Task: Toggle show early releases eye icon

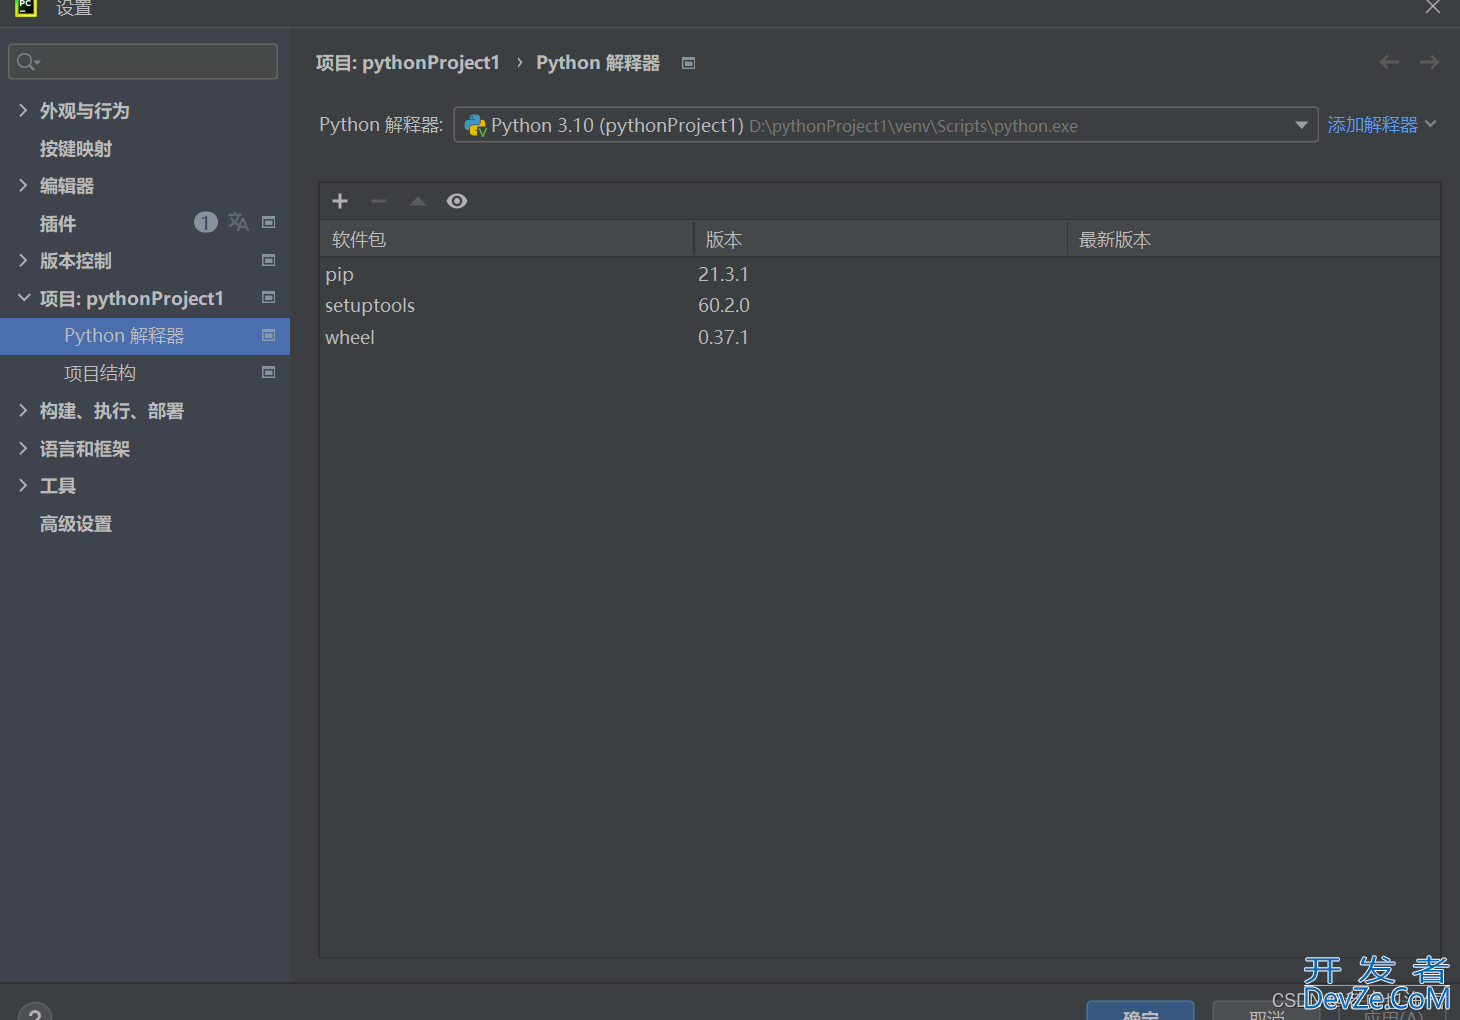Action: click(x=457, y=201)
